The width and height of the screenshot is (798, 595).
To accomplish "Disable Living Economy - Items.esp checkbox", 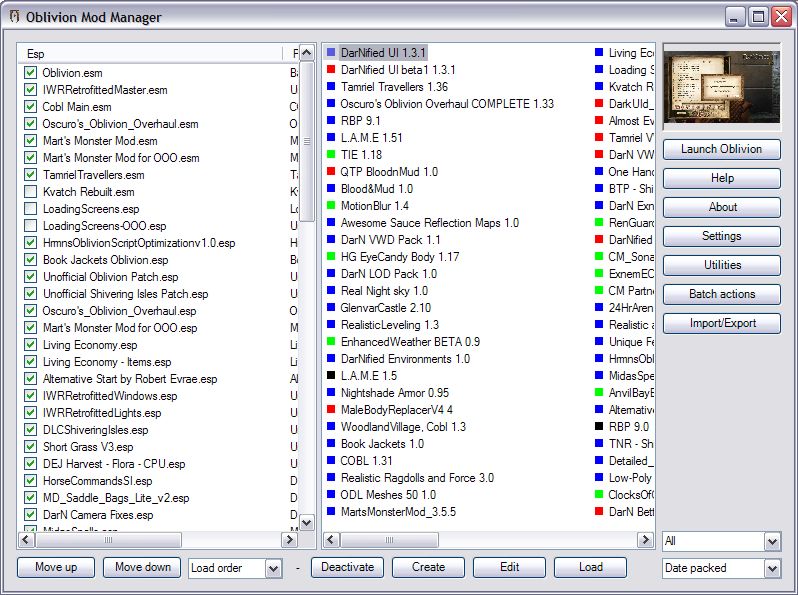I will click(x=31, y=362).
